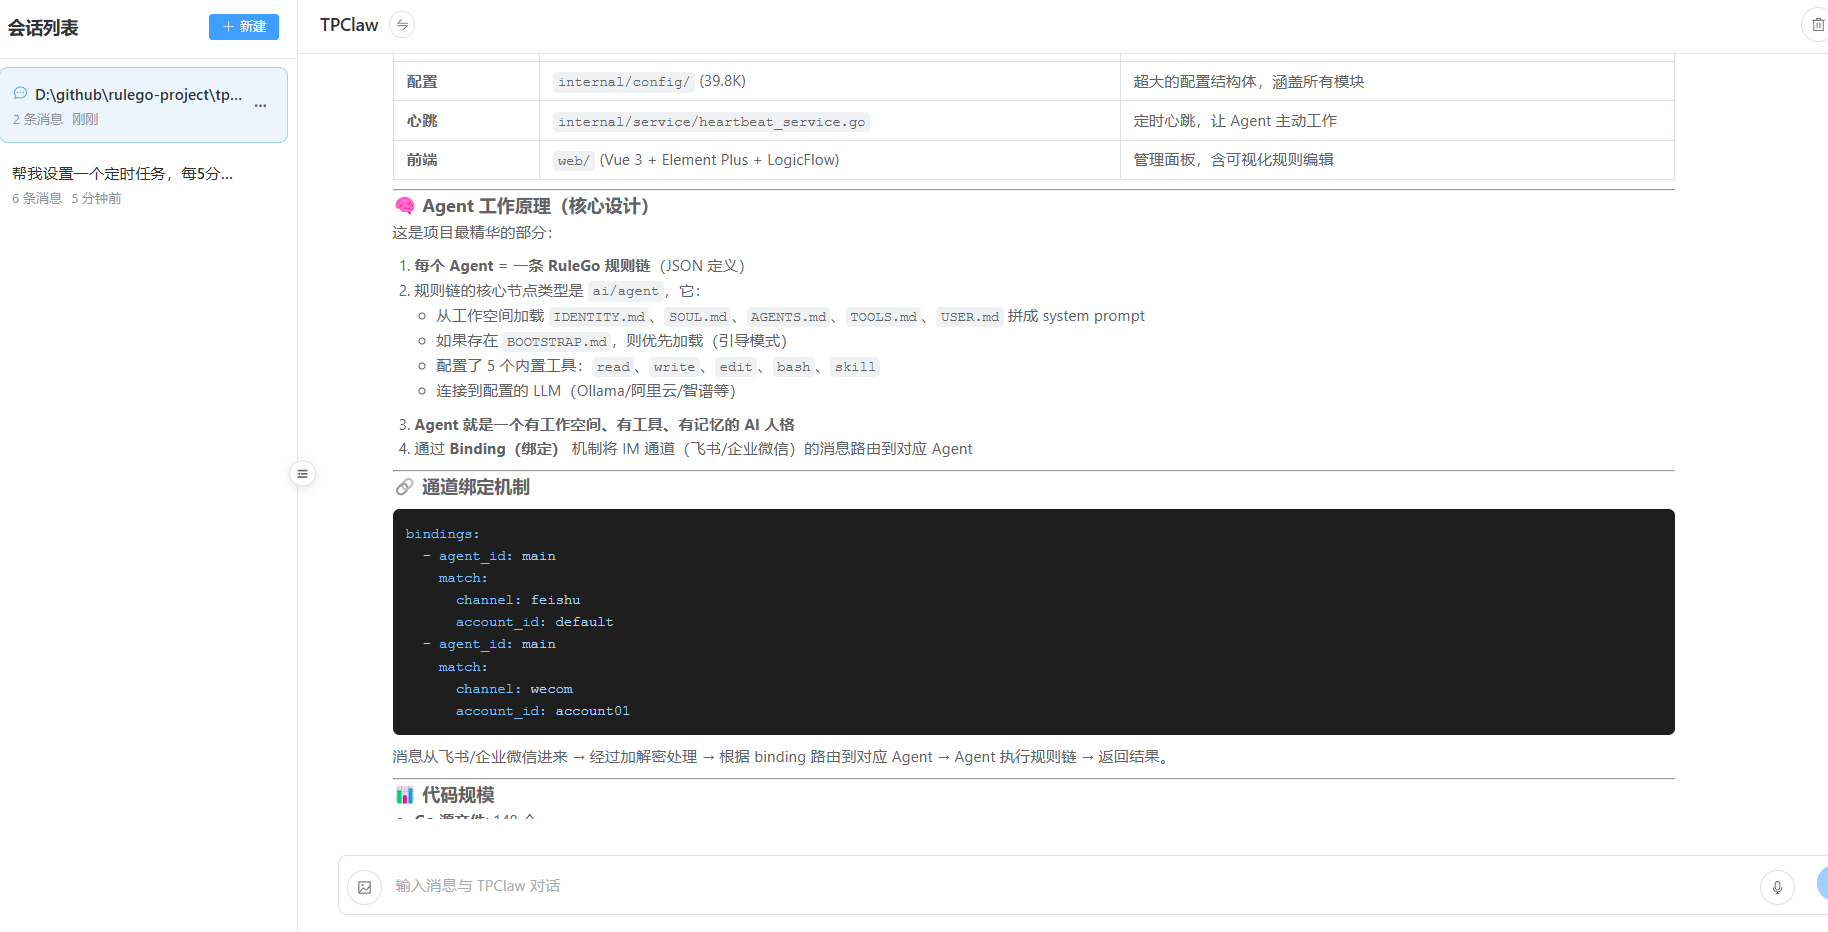Click the 心跳 table cell
Image resolution: width=1828 pixels, height=932 pixels.
(466, 121)
